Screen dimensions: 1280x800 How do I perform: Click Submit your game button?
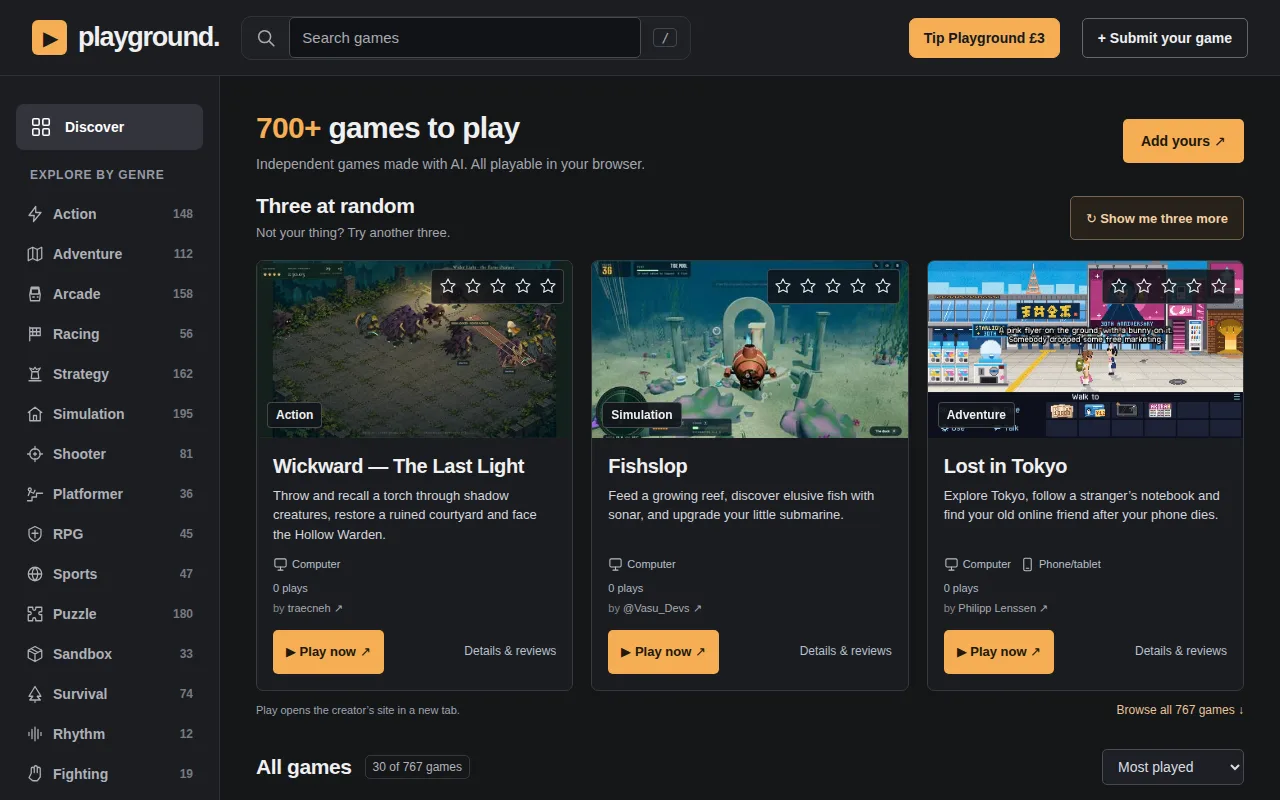point(1165,38)
